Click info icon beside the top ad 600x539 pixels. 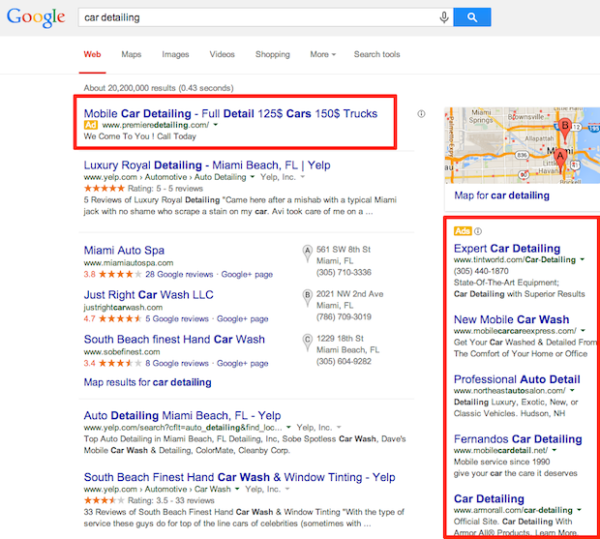(421, 114)
